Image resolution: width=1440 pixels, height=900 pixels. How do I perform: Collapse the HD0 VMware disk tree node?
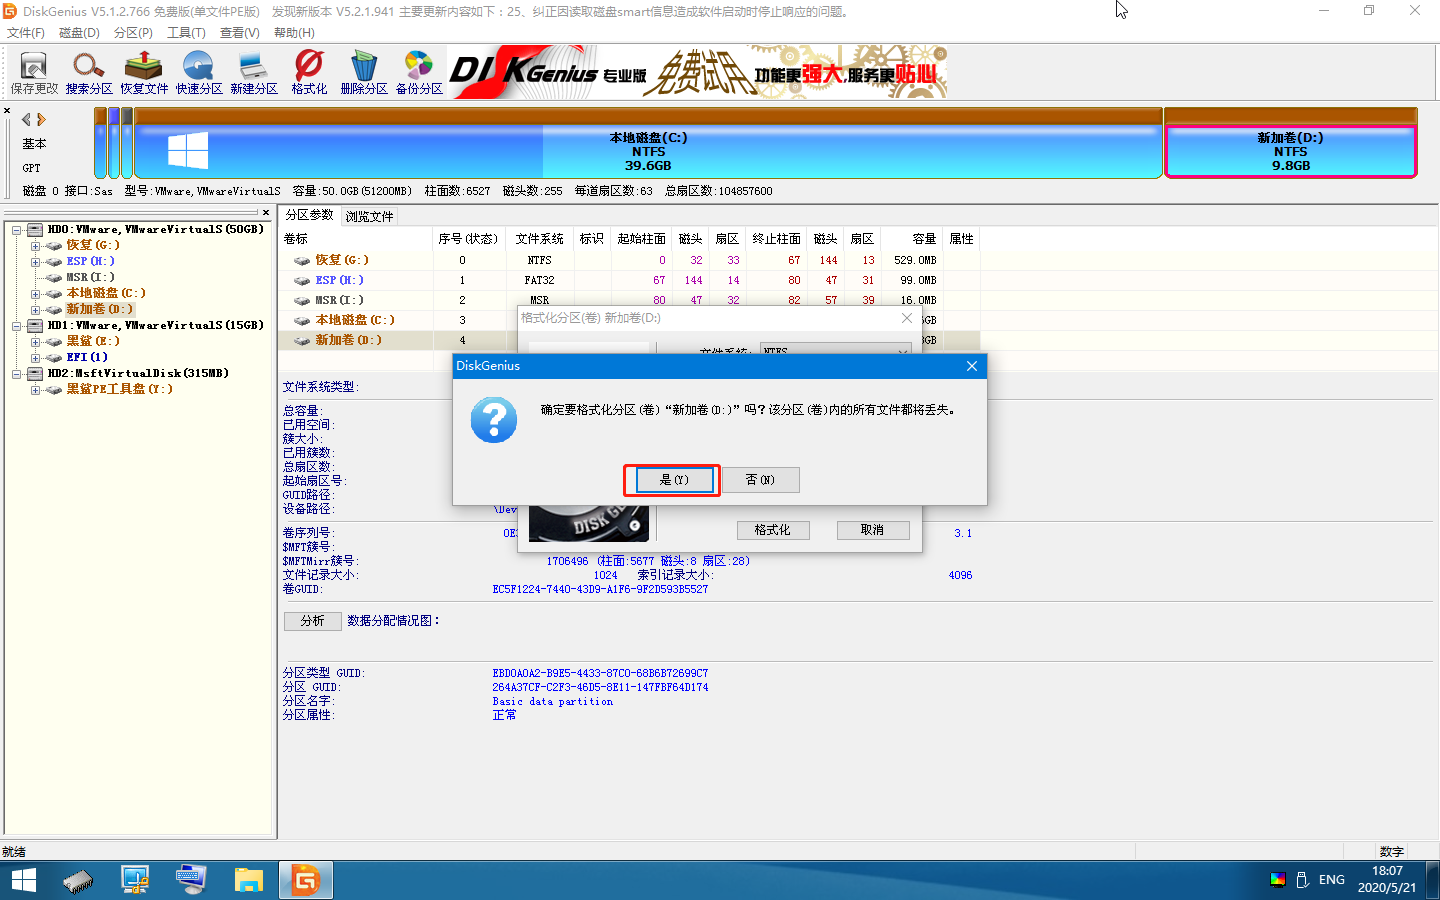pyautogui.click(x=17, y=230)
